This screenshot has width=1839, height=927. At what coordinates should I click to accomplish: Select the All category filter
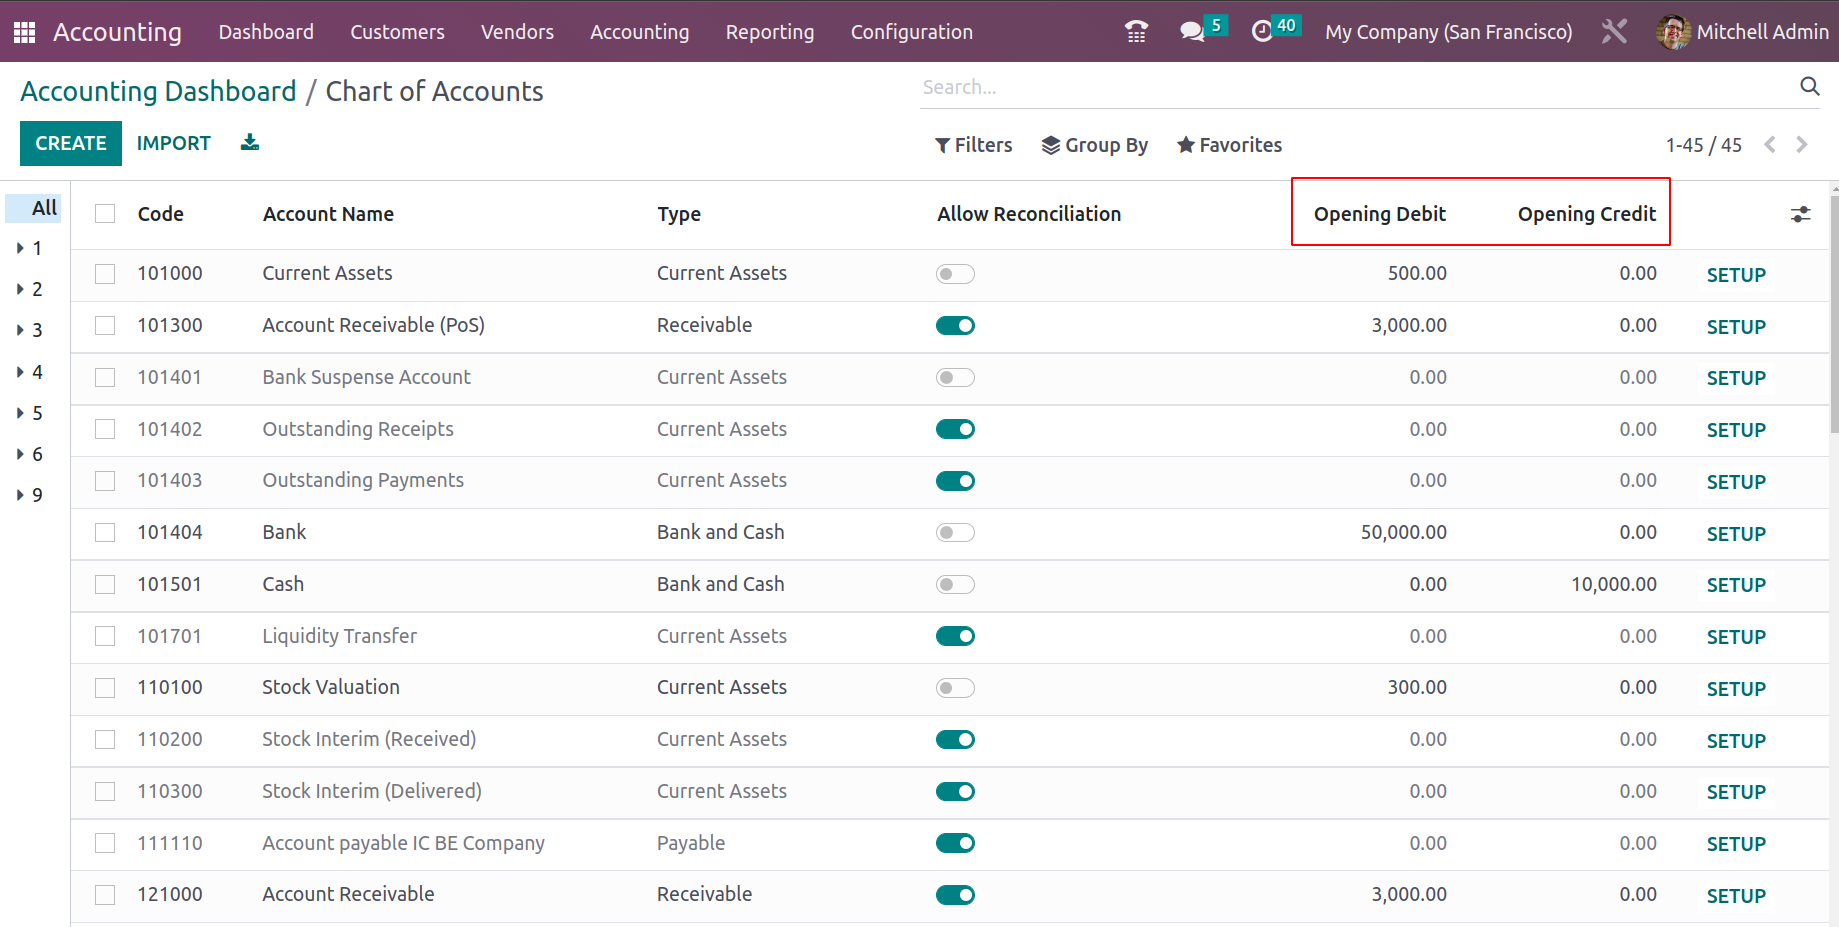33,208
